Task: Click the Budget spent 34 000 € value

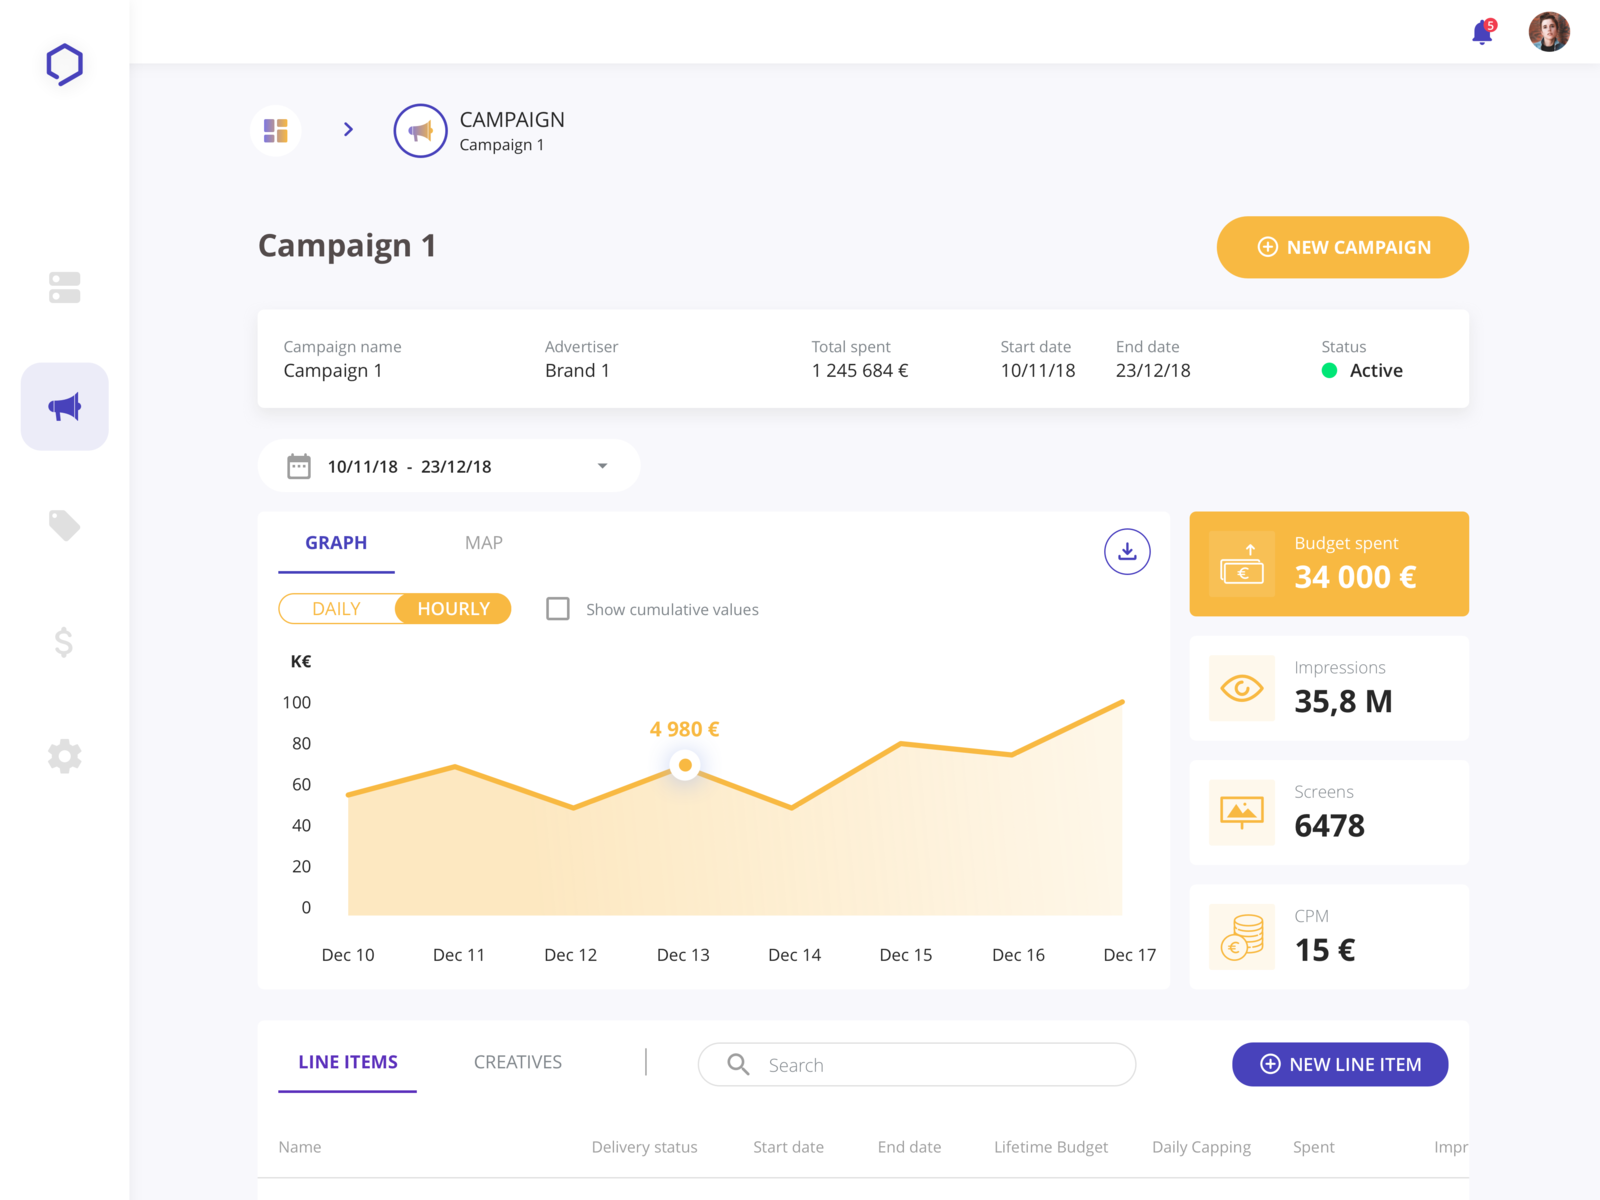Action: (1355, 577)
